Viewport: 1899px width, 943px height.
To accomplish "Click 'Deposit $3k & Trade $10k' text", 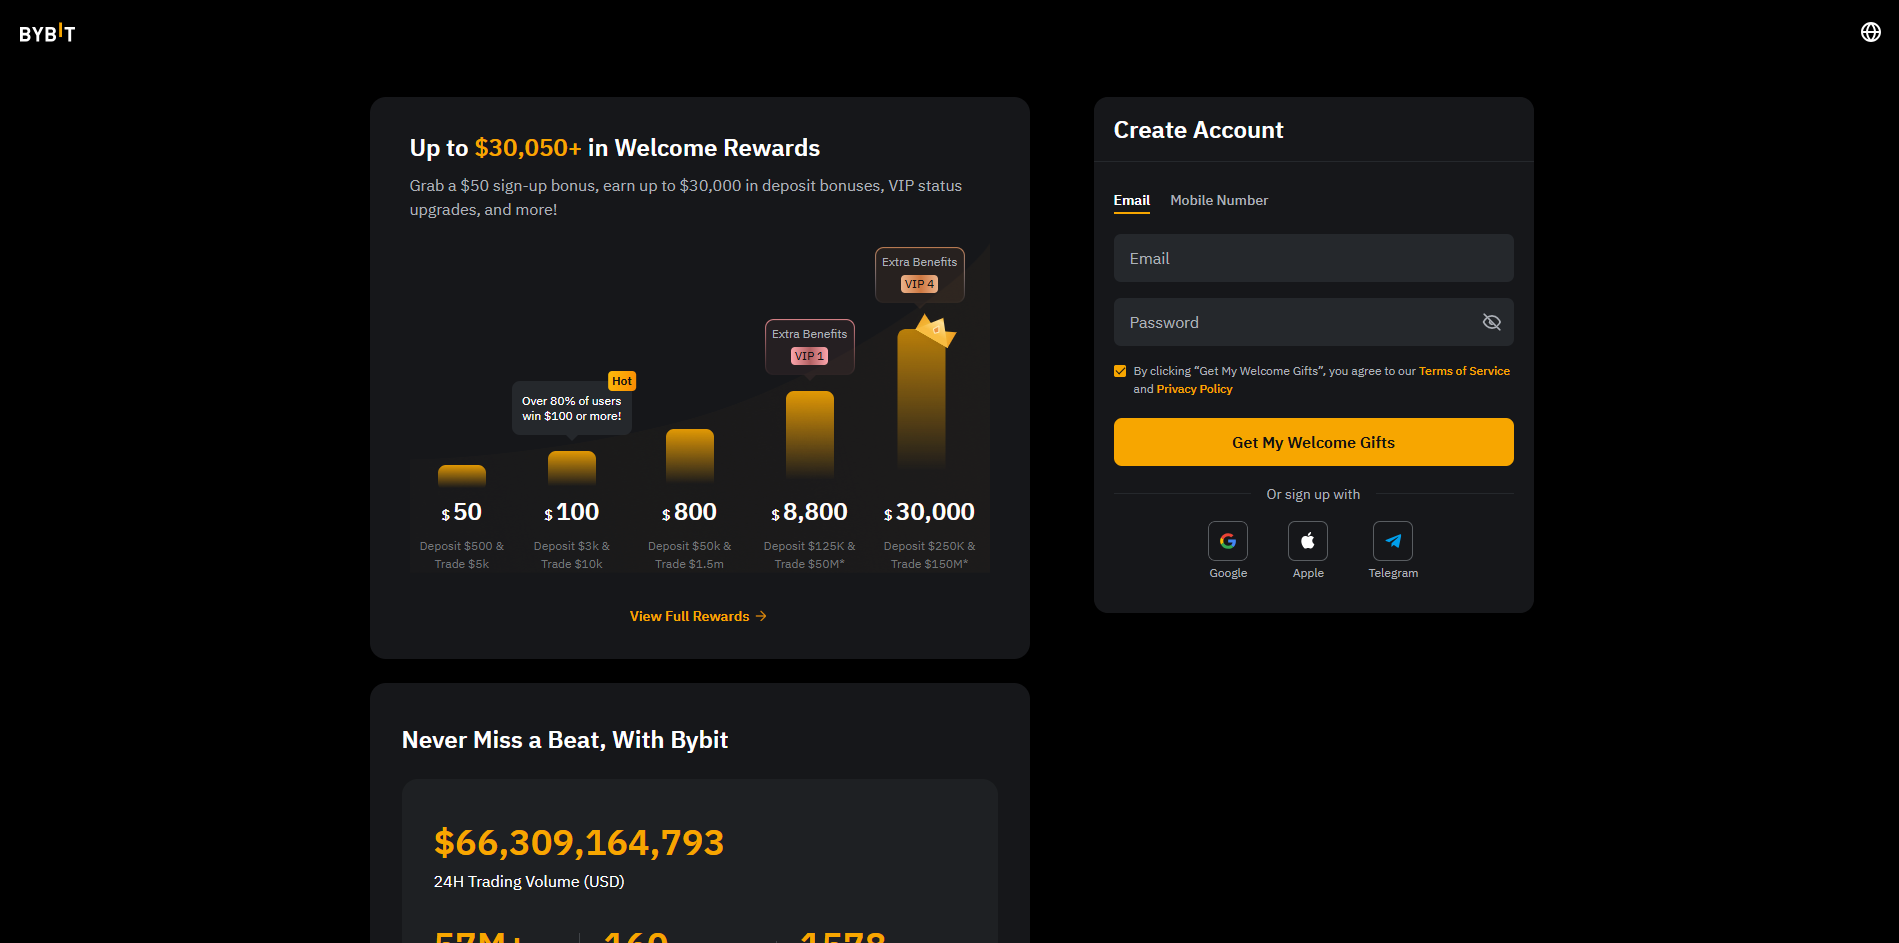I will 571,555.
